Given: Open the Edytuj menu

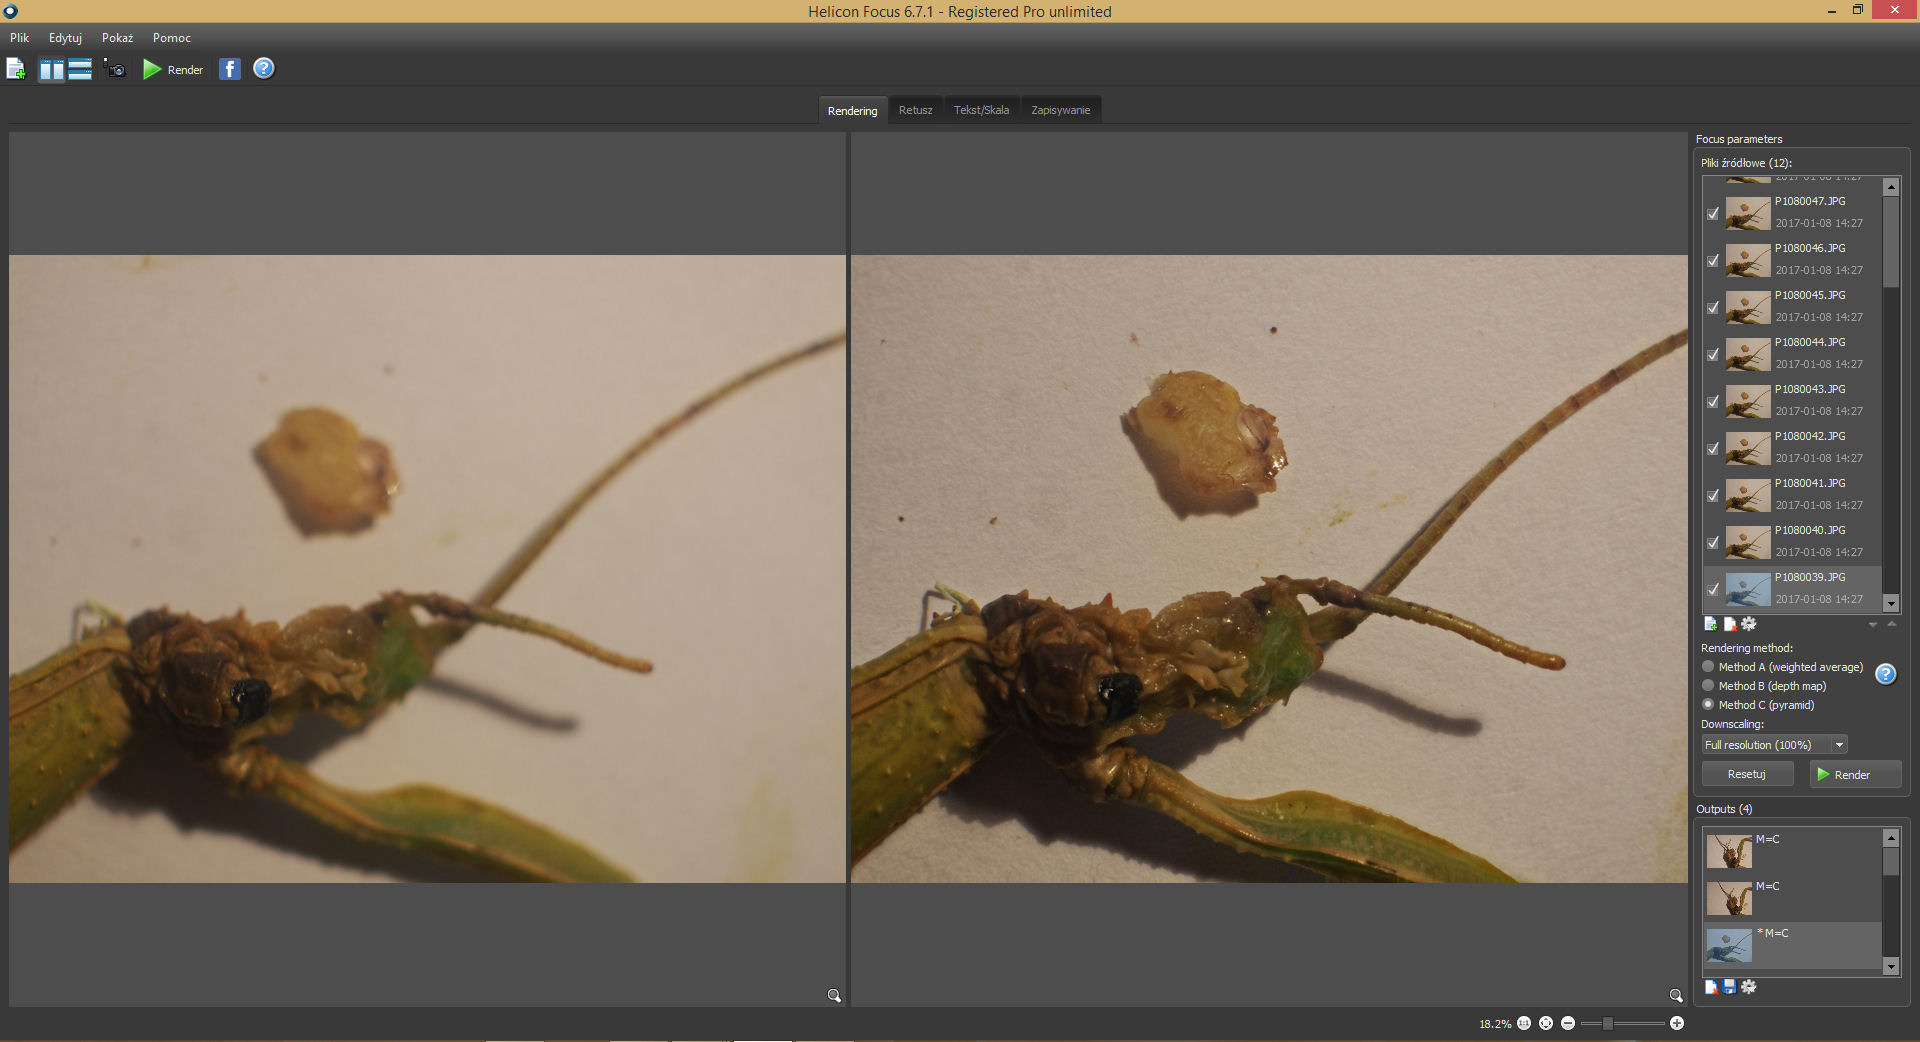Looking at the screenshot, I should click(x=65, y=38).
